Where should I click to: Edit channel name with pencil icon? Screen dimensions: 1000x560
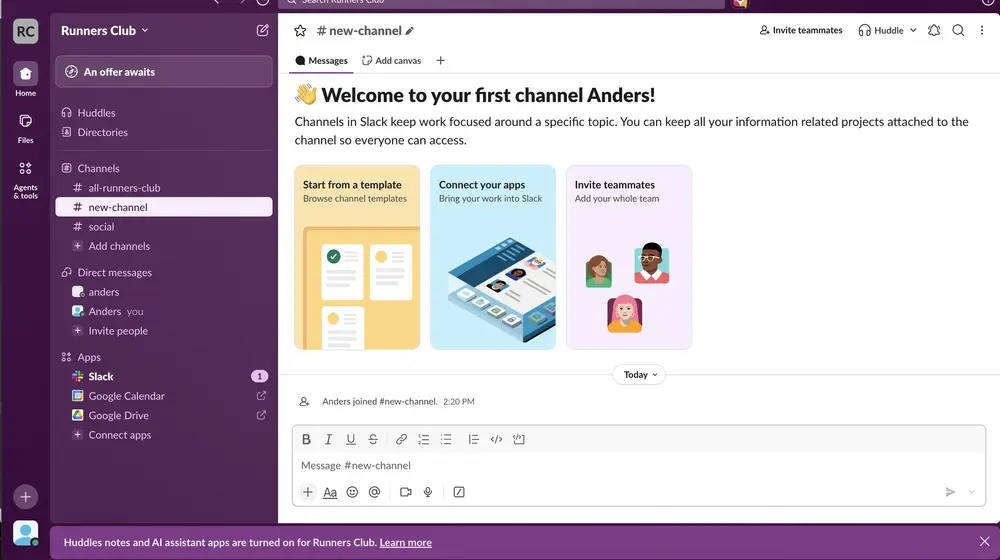tap(409, 31)
